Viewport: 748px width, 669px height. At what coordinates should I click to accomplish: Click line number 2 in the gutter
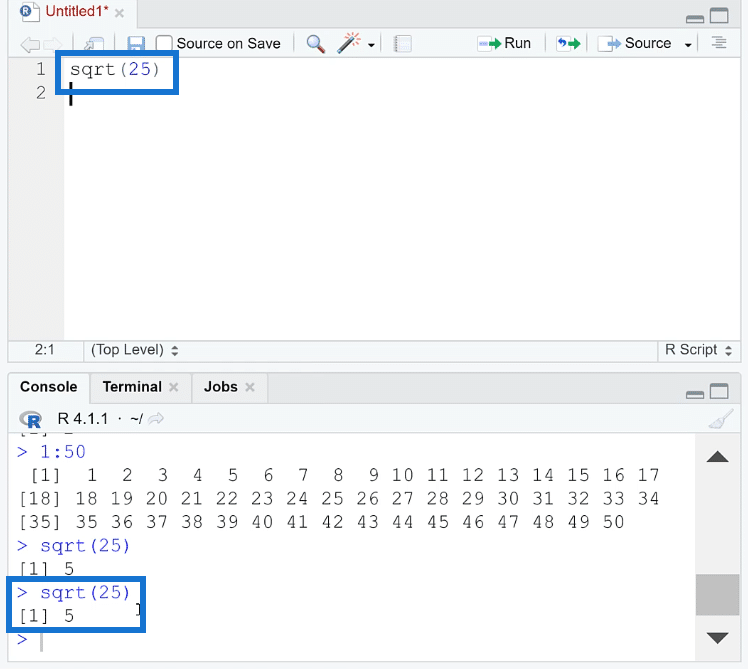tap(41, 93)
